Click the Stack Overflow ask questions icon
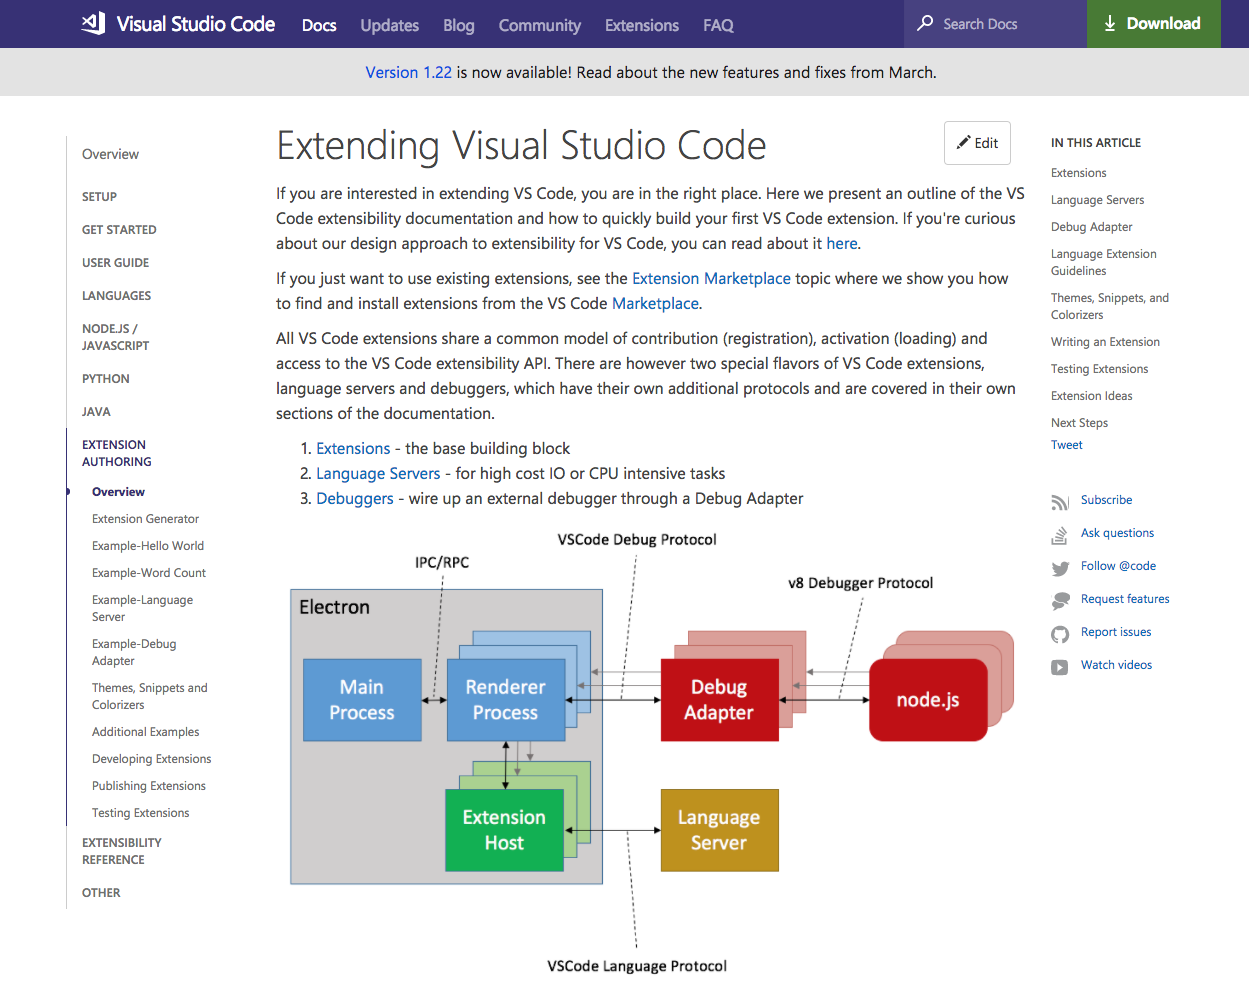This screenshot has height=993, width=1249. tap(1060, 536)
